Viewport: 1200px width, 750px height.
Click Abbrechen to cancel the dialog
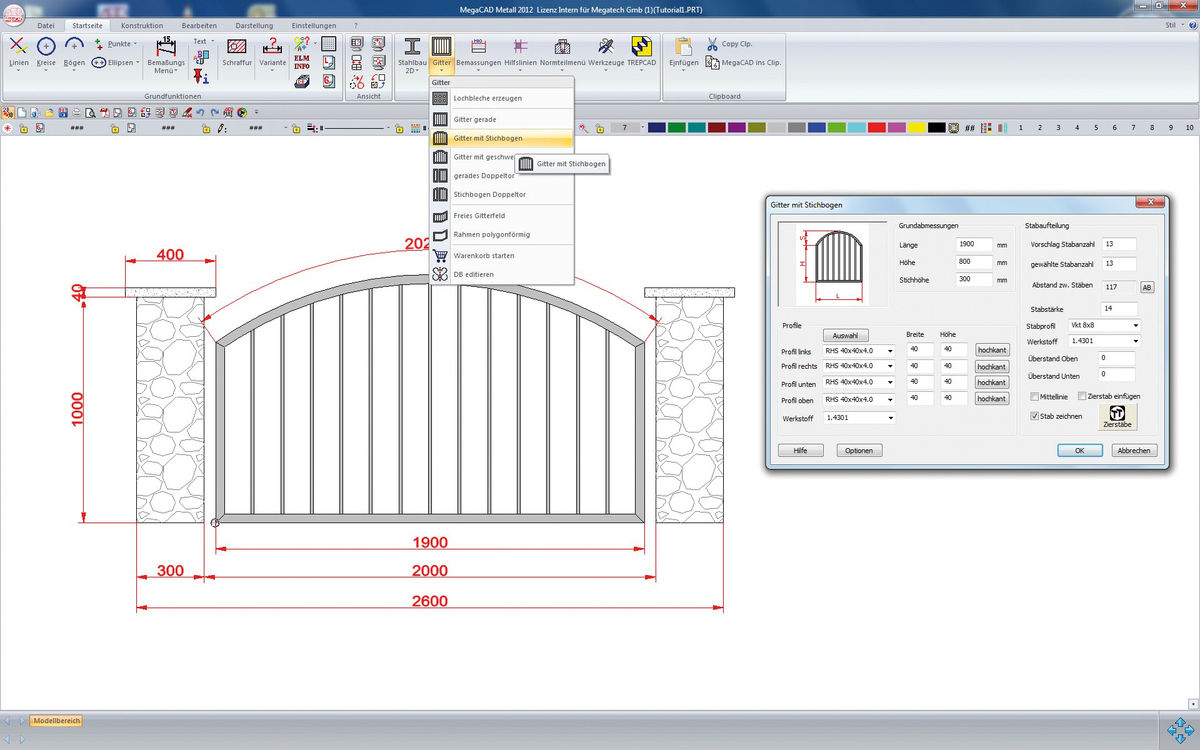click(1133, 451)
